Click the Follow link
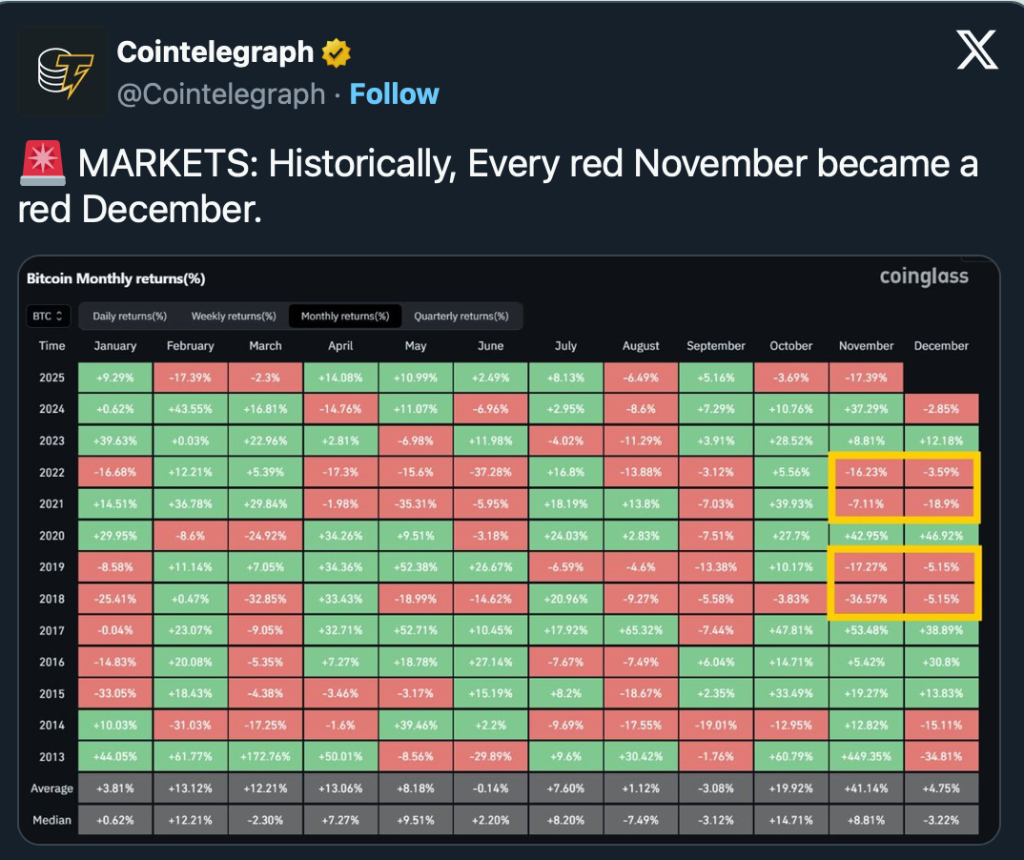This screenshot has width=1024, height=860. [x=394, y=94]
